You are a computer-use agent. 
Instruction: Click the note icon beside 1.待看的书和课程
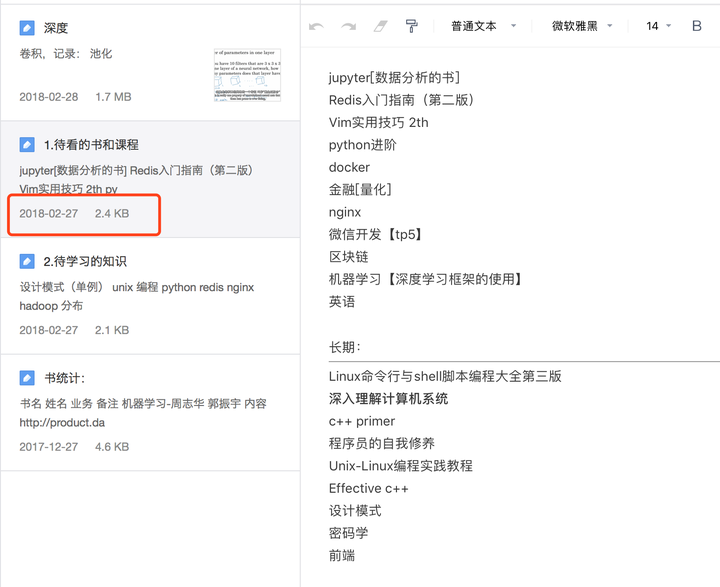pyautogui.click(x=27, y=145)
